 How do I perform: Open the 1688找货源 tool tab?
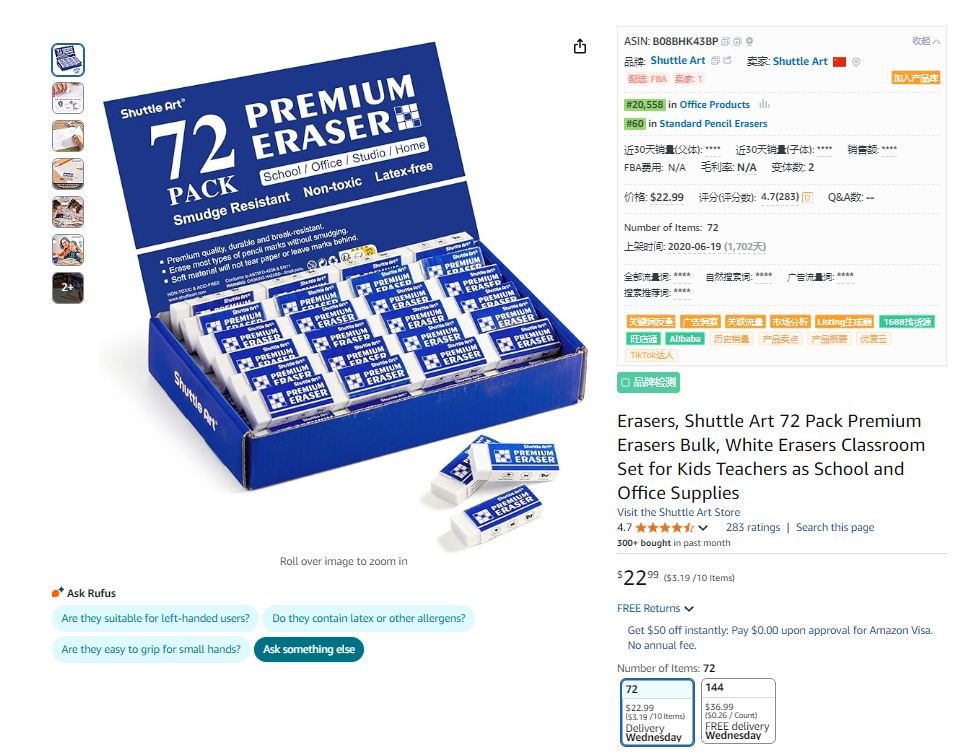[907, 322]
